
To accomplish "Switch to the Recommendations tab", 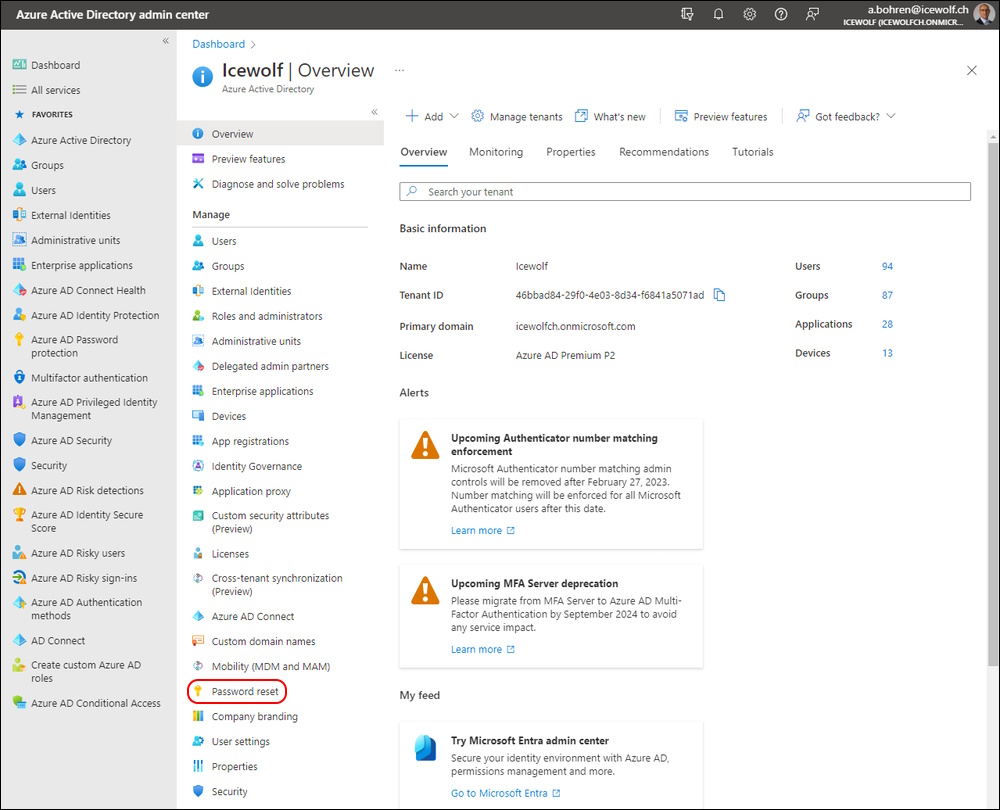I will [664, 152].
